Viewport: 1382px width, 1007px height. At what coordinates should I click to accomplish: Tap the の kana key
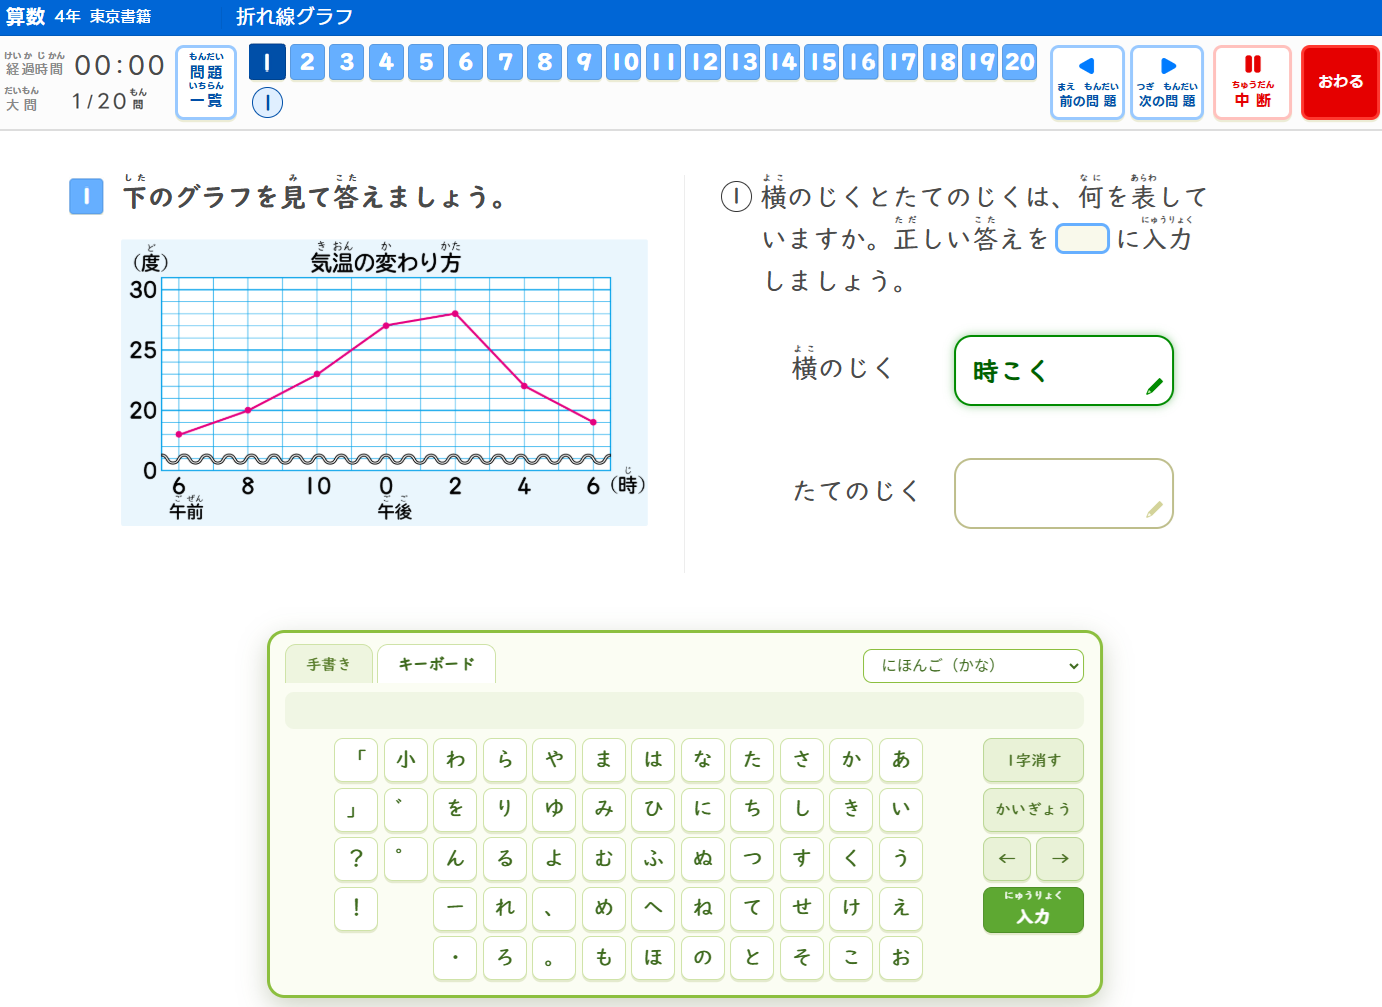[703, 958]
